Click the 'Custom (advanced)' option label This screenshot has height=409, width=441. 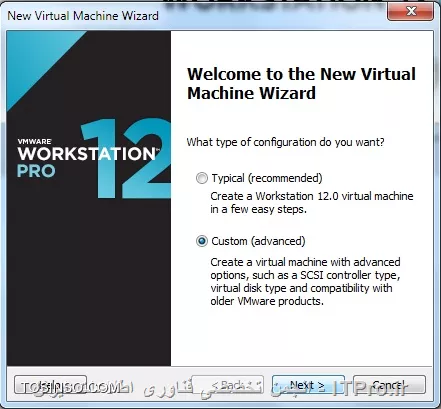(258, 241)
